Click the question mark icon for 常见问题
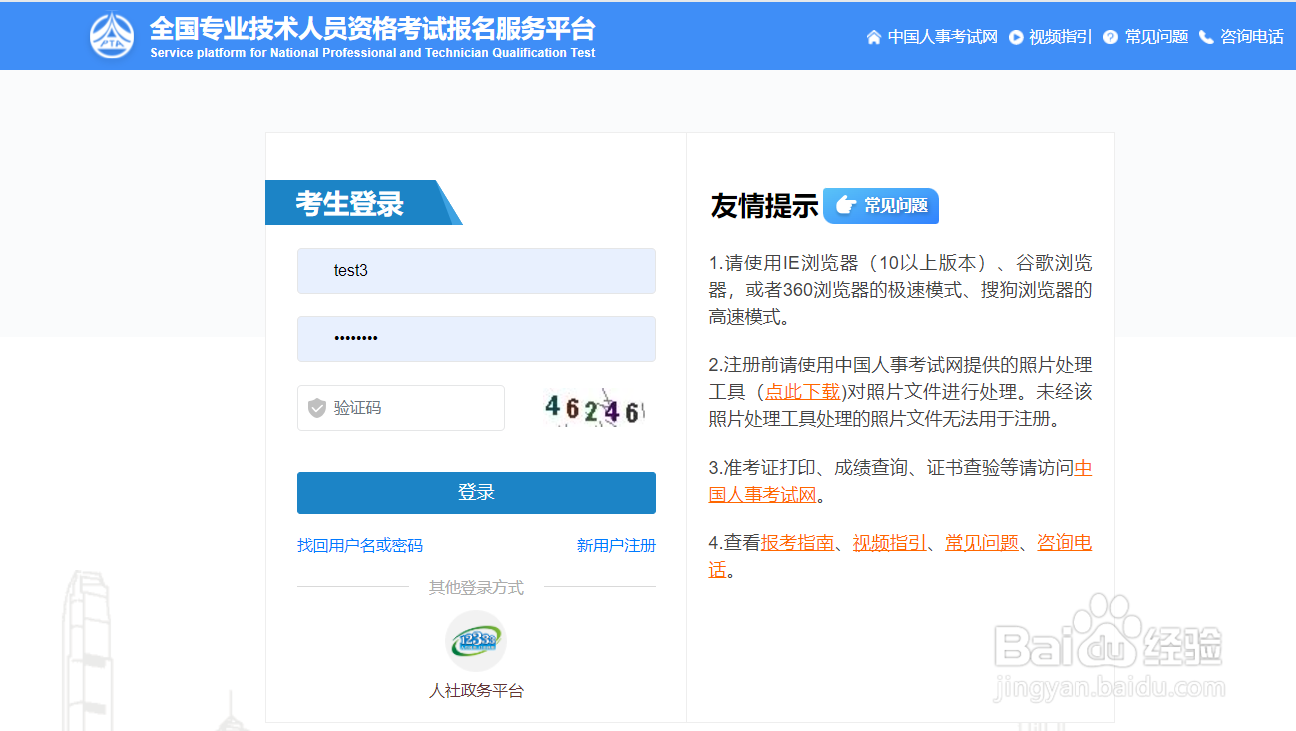The height and width of the screenshot is (731, 1296). [1108, 36]
